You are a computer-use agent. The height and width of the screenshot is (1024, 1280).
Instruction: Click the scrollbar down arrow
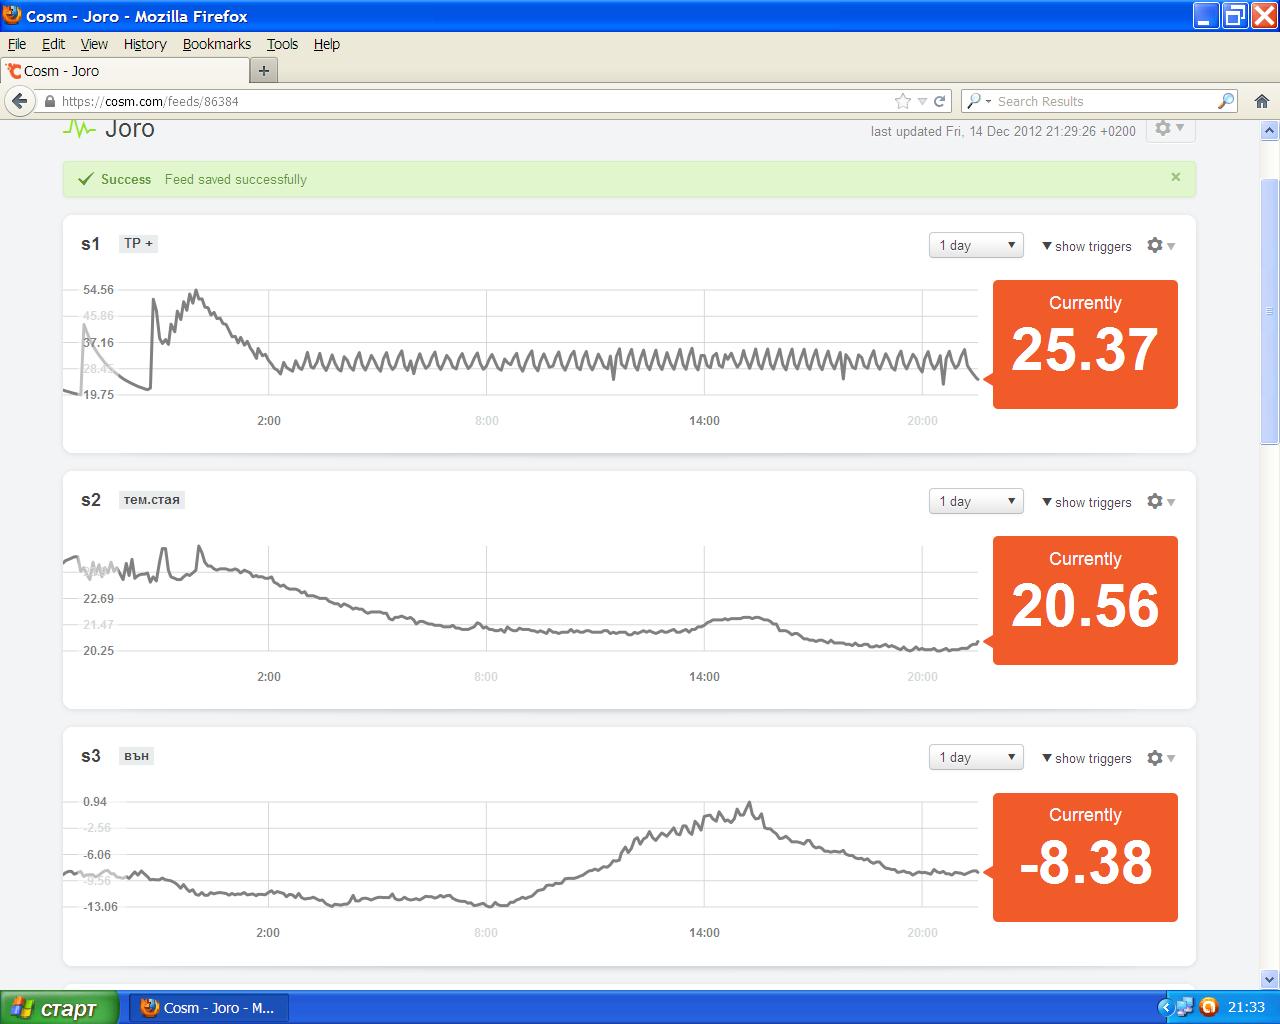[x=1270, y=979]
